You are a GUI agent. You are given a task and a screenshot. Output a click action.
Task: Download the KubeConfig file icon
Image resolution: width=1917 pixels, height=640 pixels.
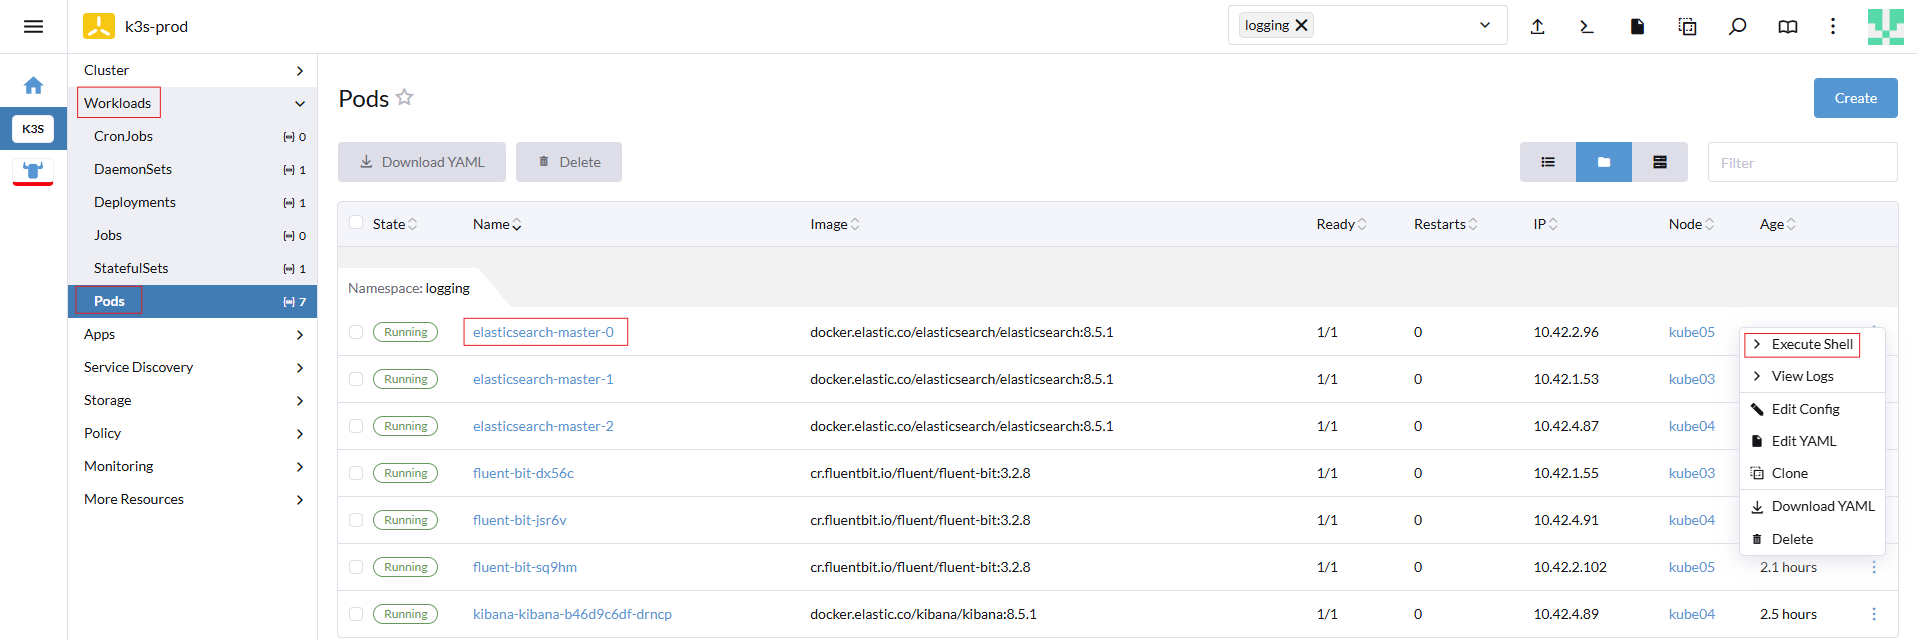(x=1637, y=27)
